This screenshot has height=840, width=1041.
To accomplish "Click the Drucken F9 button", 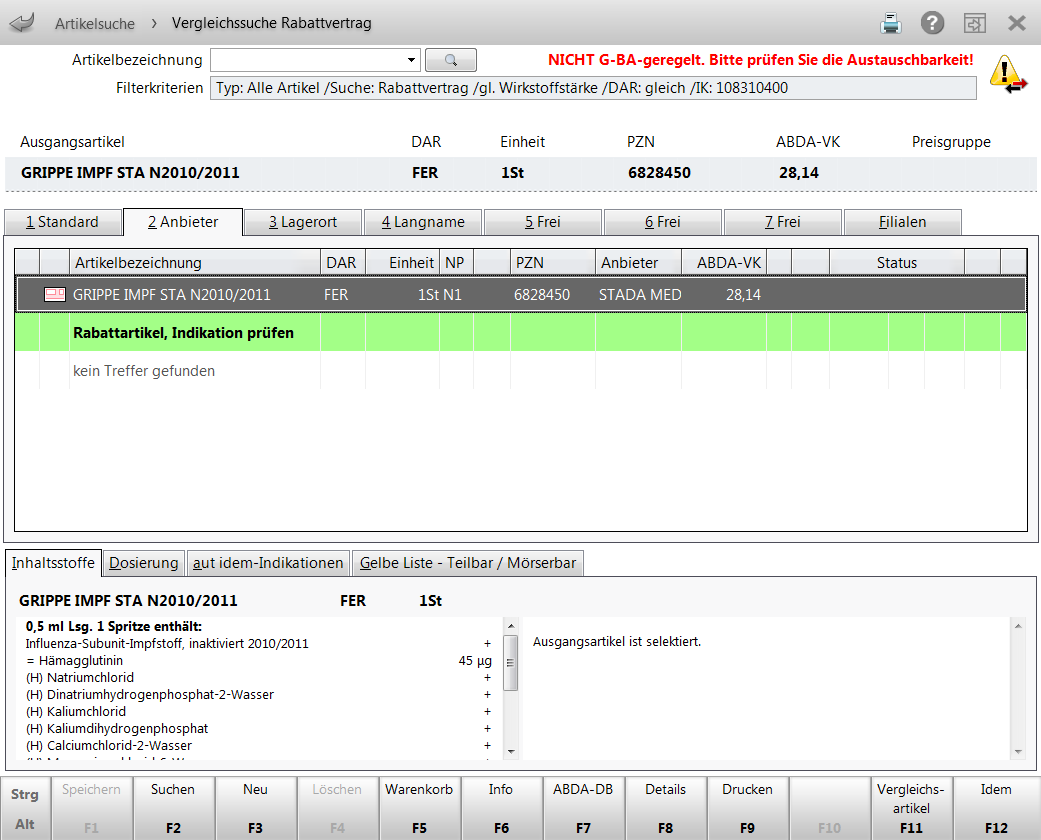I will pyautogui.click(x=748, y=808).
